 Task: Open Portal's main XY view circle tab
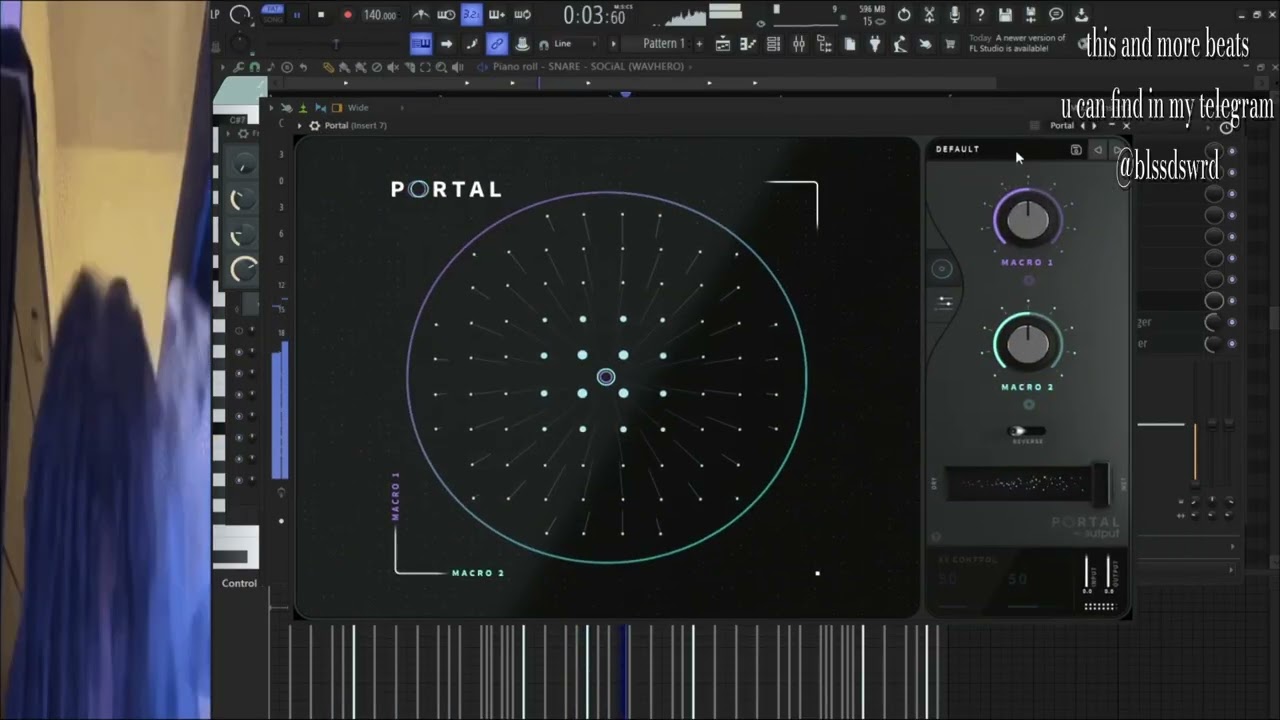pyautogui.click(x=942, y=269)
